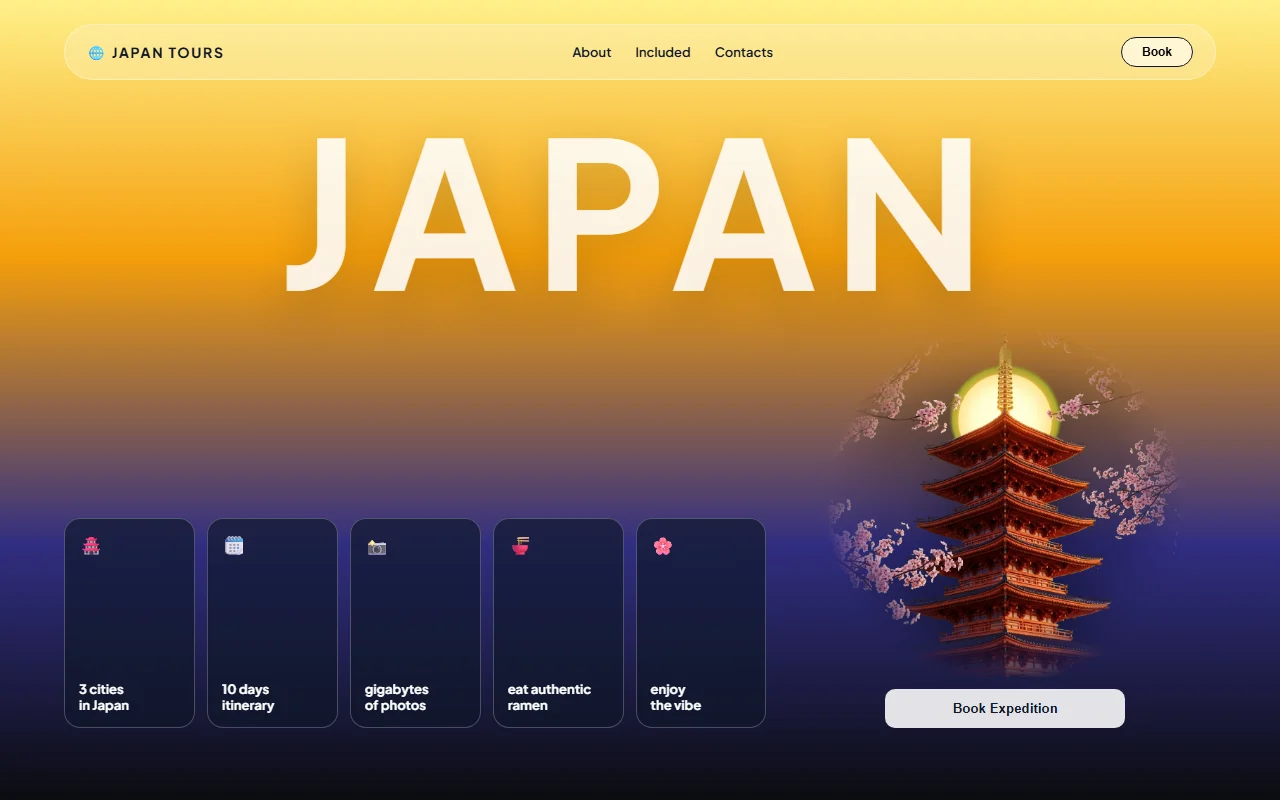Go to the Included section

tap(663, 52)
